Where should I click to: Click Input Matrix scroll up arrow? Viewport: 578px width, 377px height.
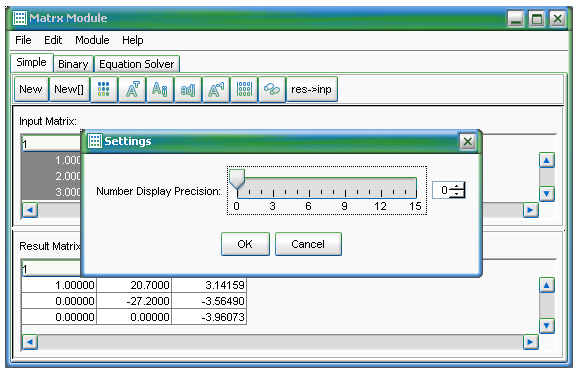[x=547, y=160]
